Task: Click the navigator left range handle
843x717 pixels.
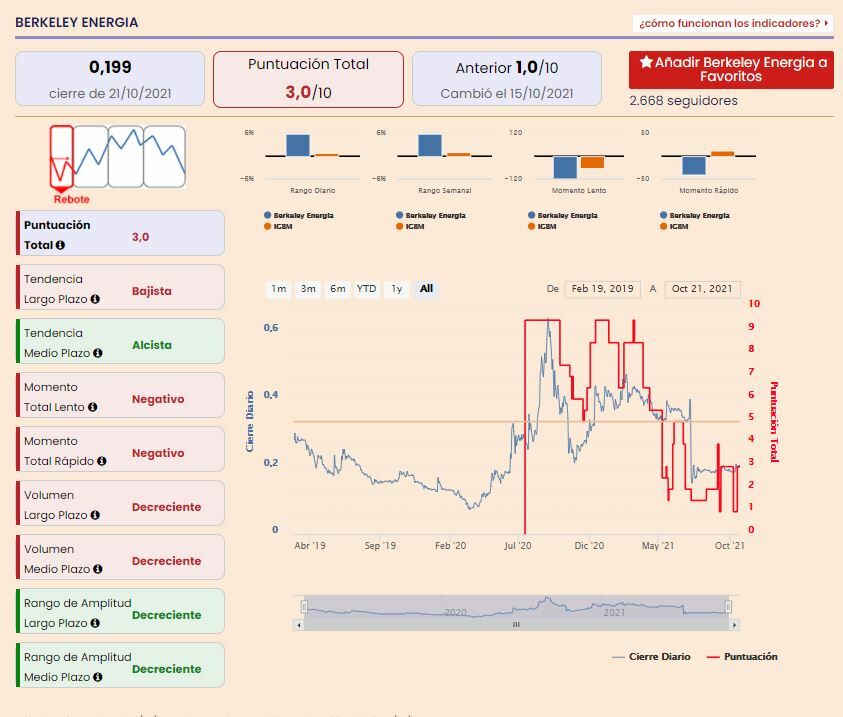Action: [304, 607]
